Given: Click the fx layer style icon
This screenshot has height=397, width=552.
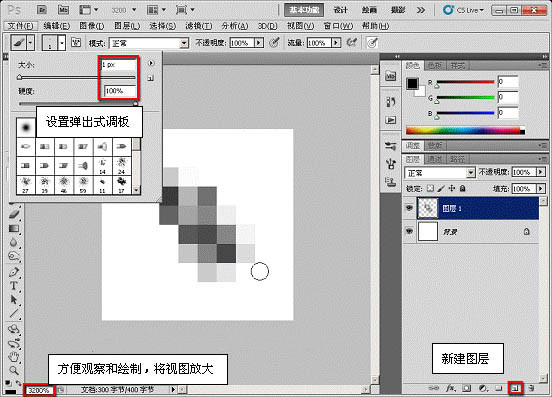Looking at the screenshot, I should point(450,388).
